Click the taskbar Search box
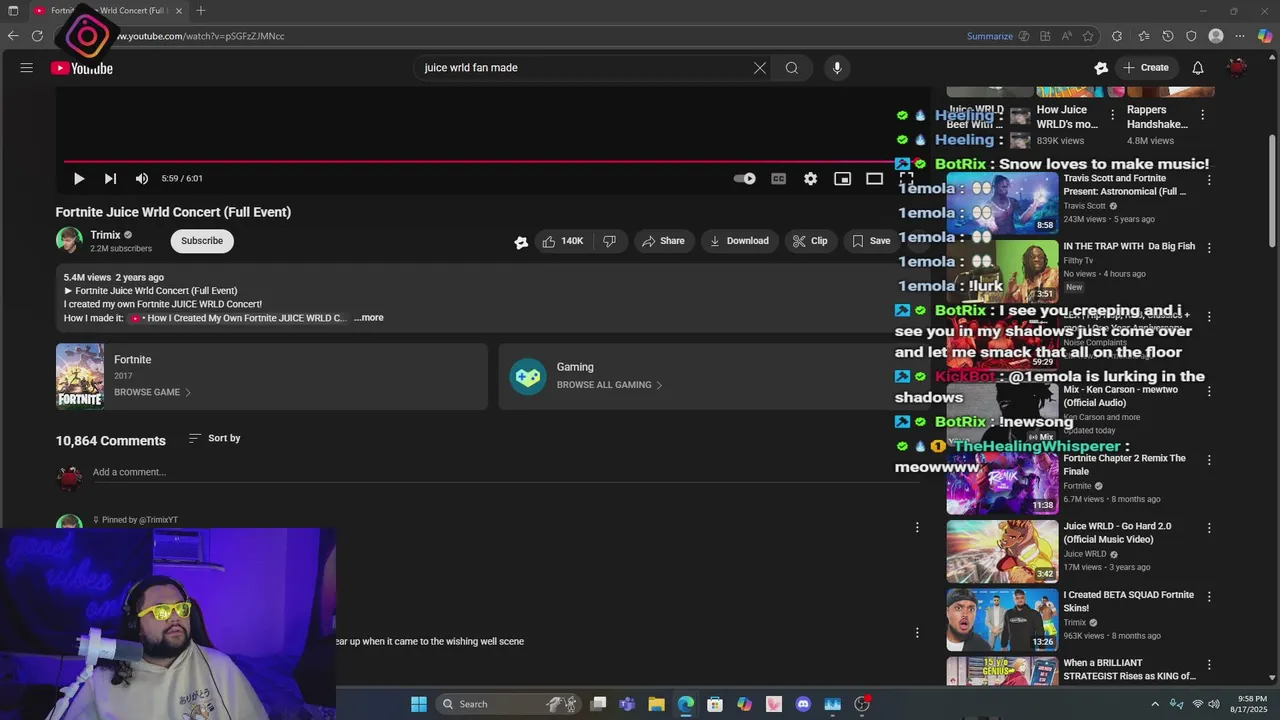This screenshot has height=720, width=1280. [508, 704]
